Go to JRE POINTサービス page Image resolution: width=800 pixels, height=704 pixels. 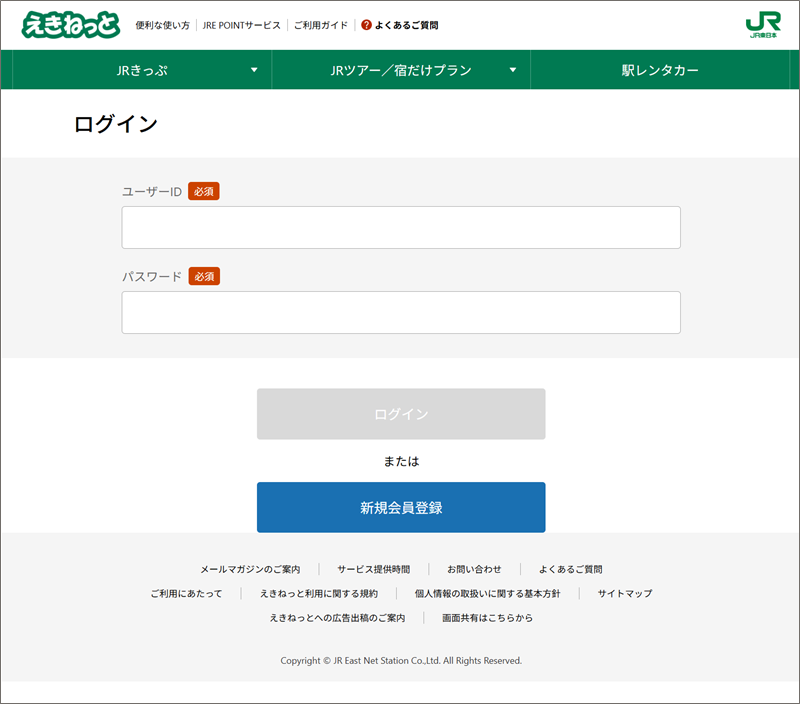tap(241, 25)
